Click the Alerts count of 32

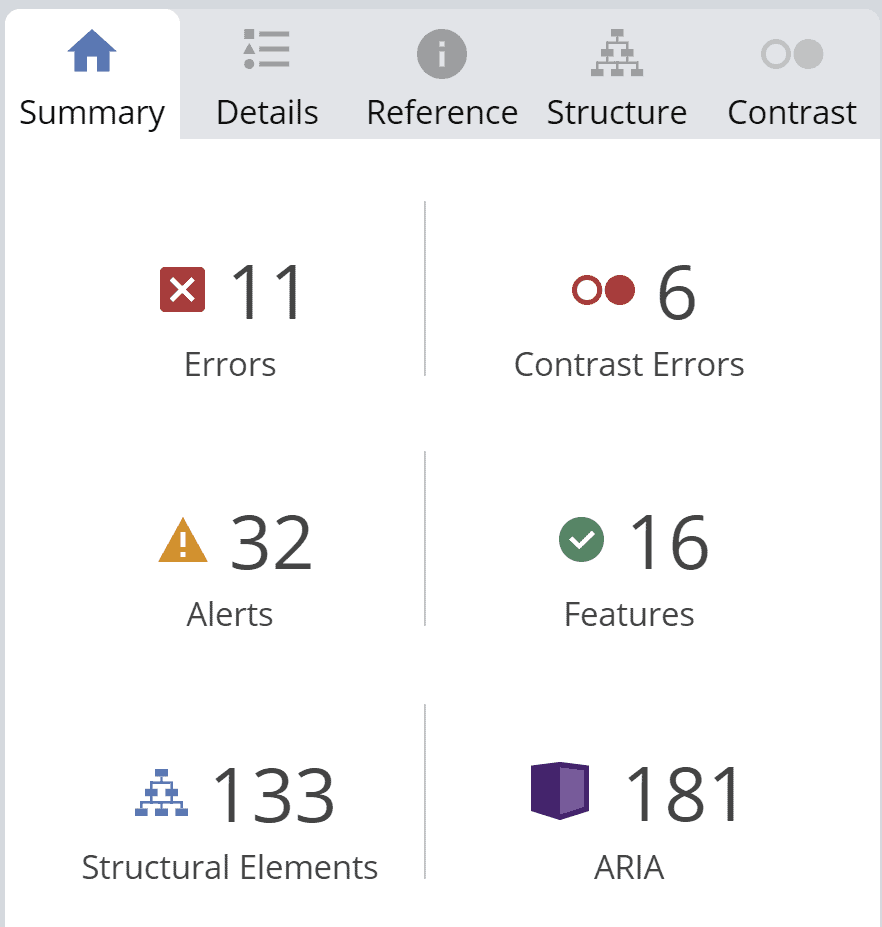click(x=271, y=543)
